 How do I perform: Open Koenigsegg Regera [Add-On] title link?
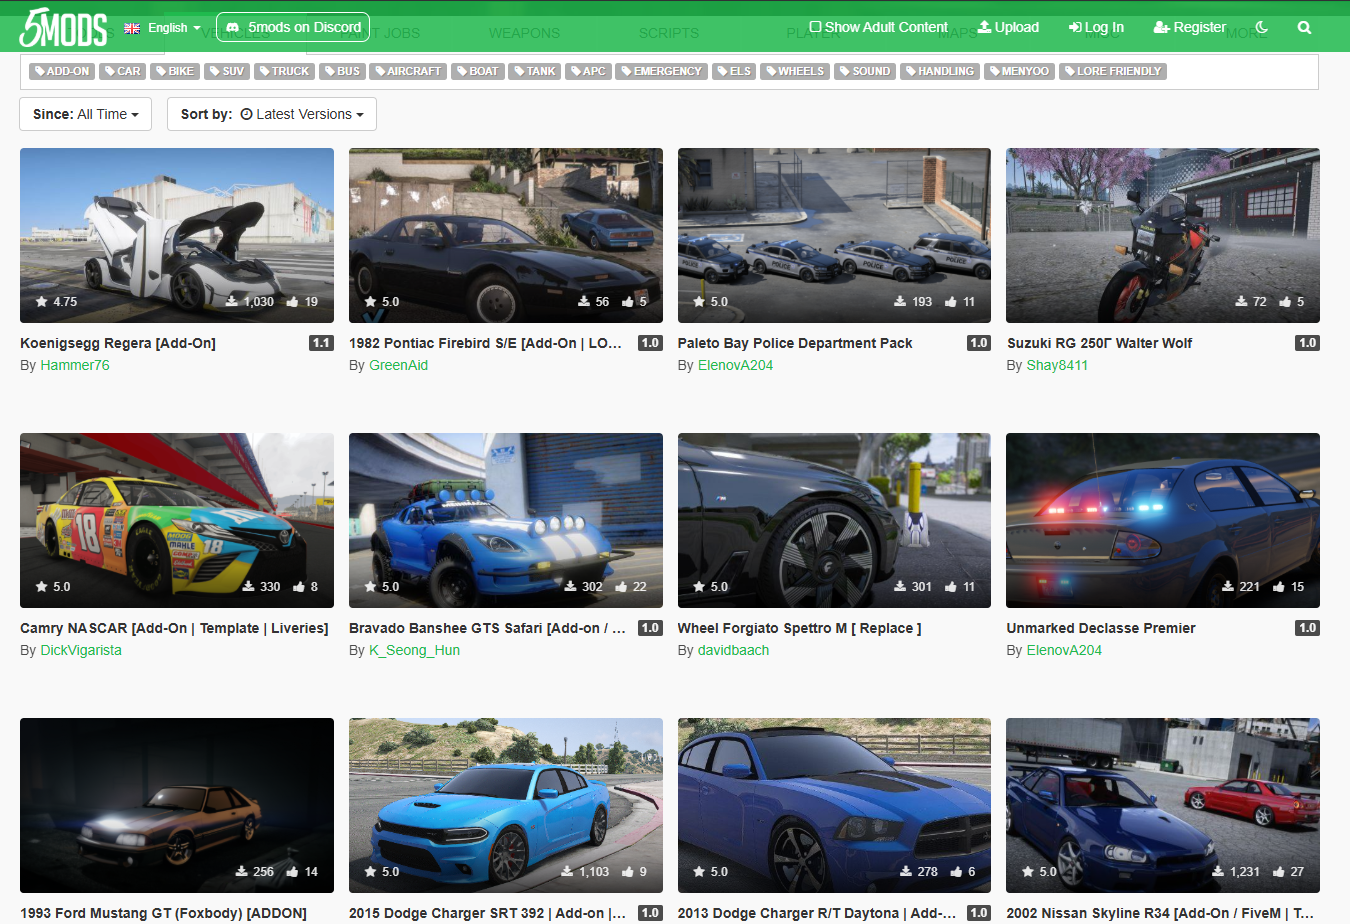click(x=118, y=343)
